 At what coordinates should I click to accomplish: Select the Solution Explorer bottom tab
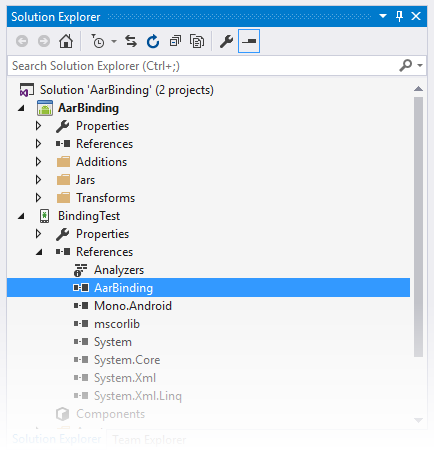57,439
